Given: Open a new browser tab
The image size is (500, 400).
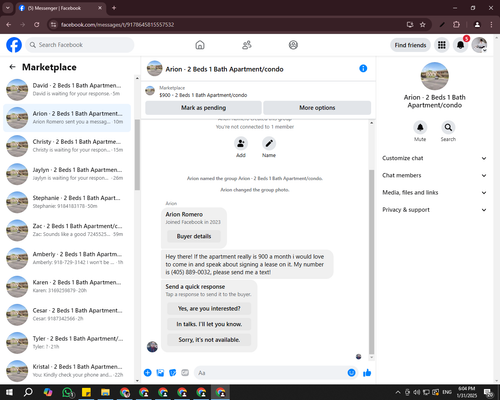Looking at the screenshot, I should (114, 8).
